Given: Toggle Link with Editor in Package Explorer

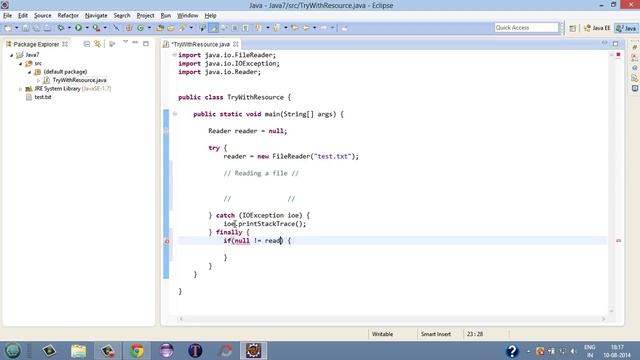Looking at the screenshot, I should [97, 44].
